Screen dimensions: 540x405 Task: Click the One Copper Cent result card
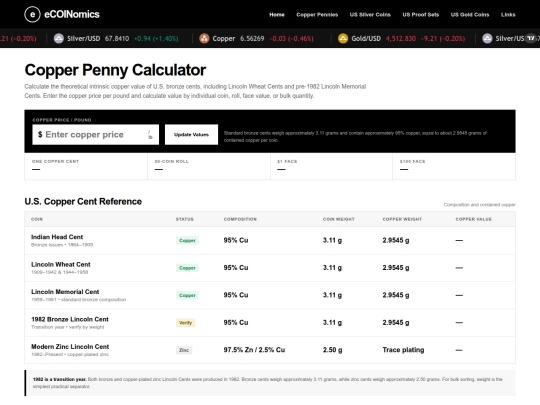coord(86,166)
